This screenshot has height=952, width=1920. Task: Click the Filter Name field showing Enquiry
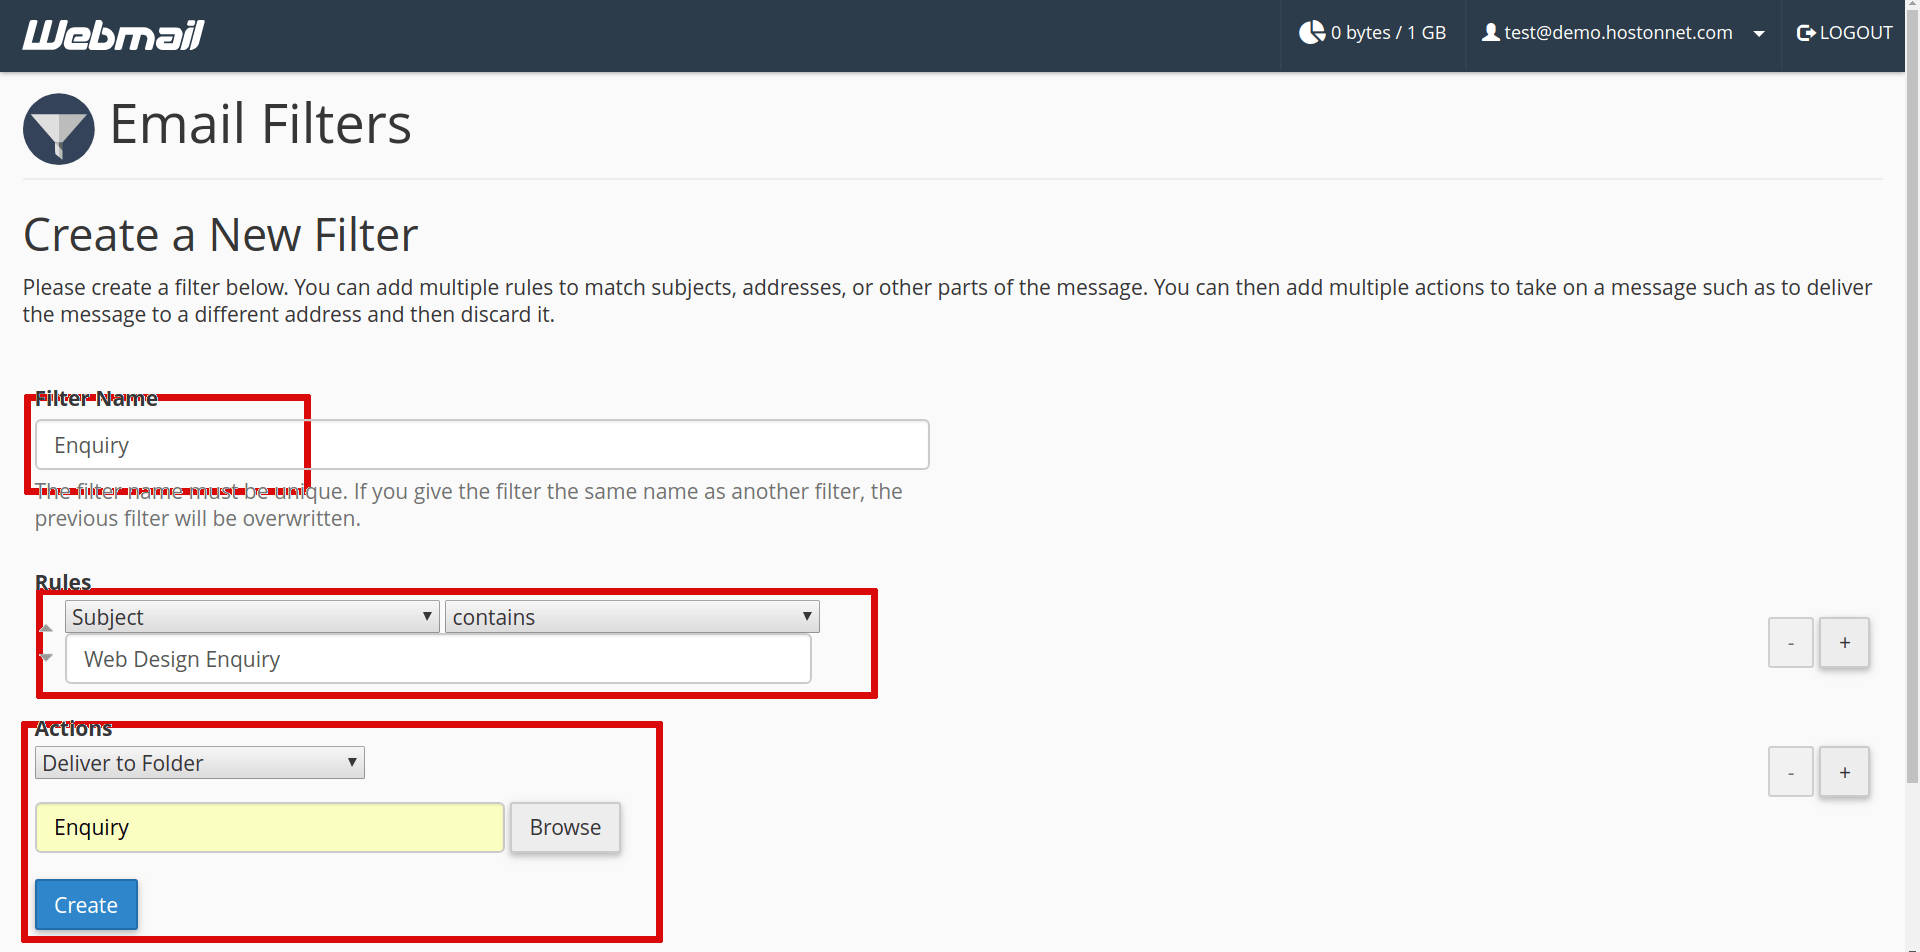tap(481, 444)
